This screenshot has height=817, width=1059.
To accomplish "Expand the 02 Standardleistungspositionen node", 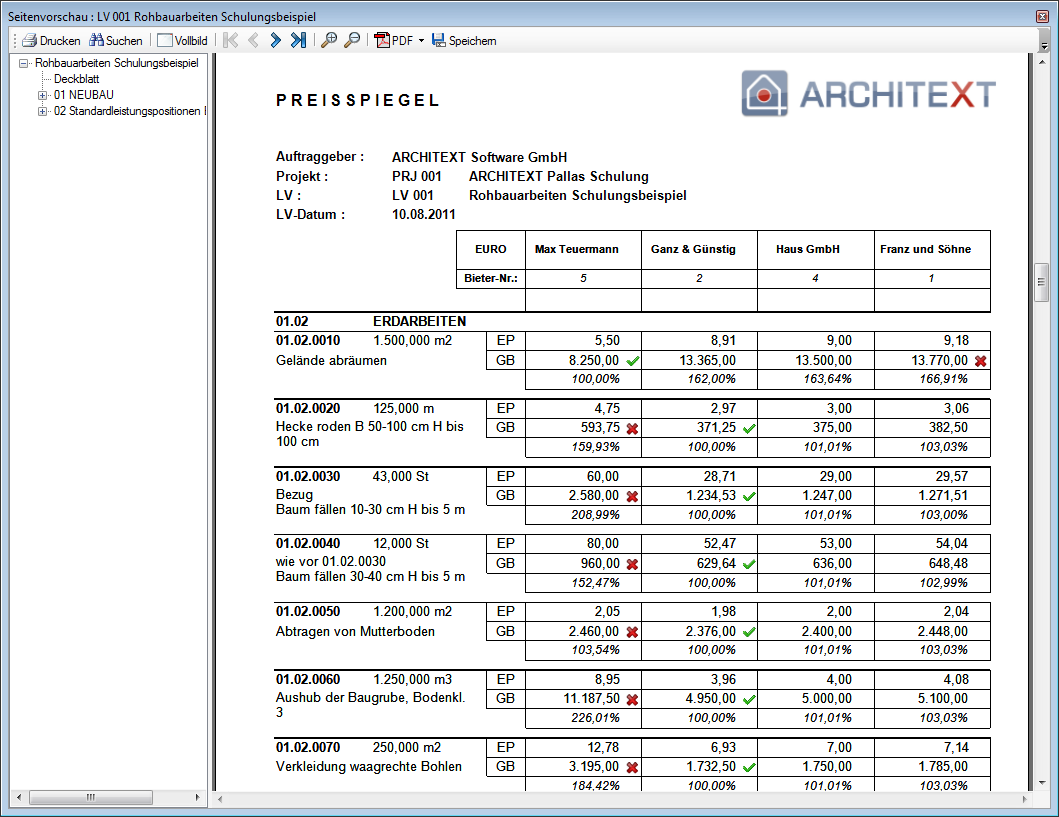I will tap(43, 111).
